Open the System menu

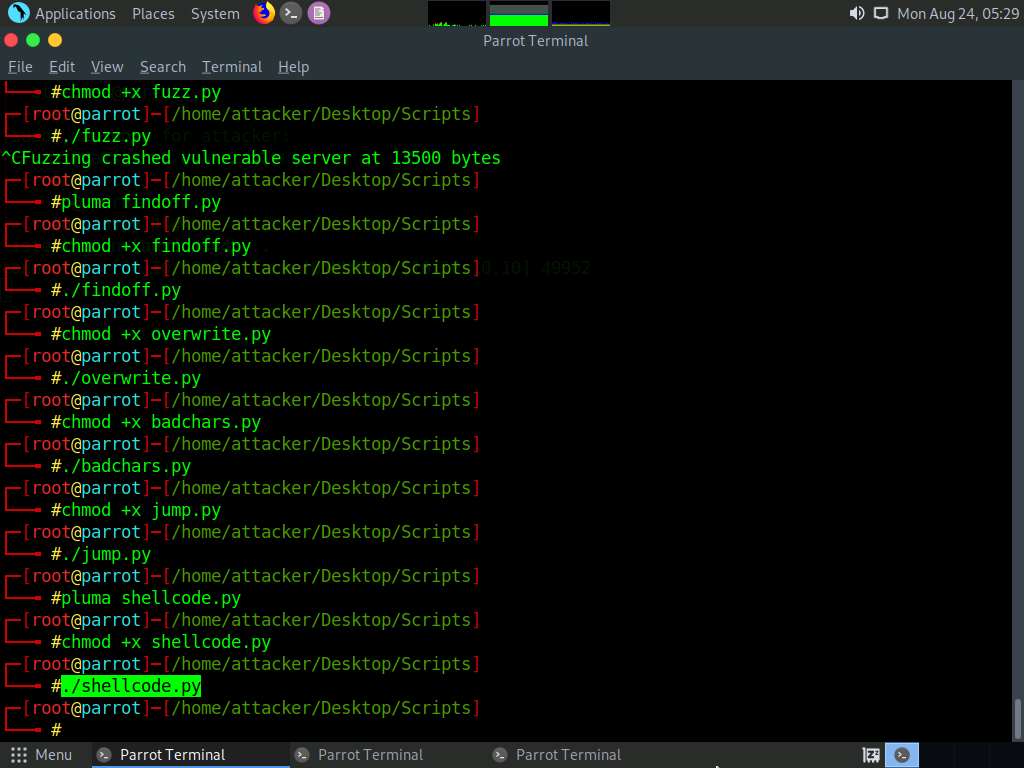(215, 14)
